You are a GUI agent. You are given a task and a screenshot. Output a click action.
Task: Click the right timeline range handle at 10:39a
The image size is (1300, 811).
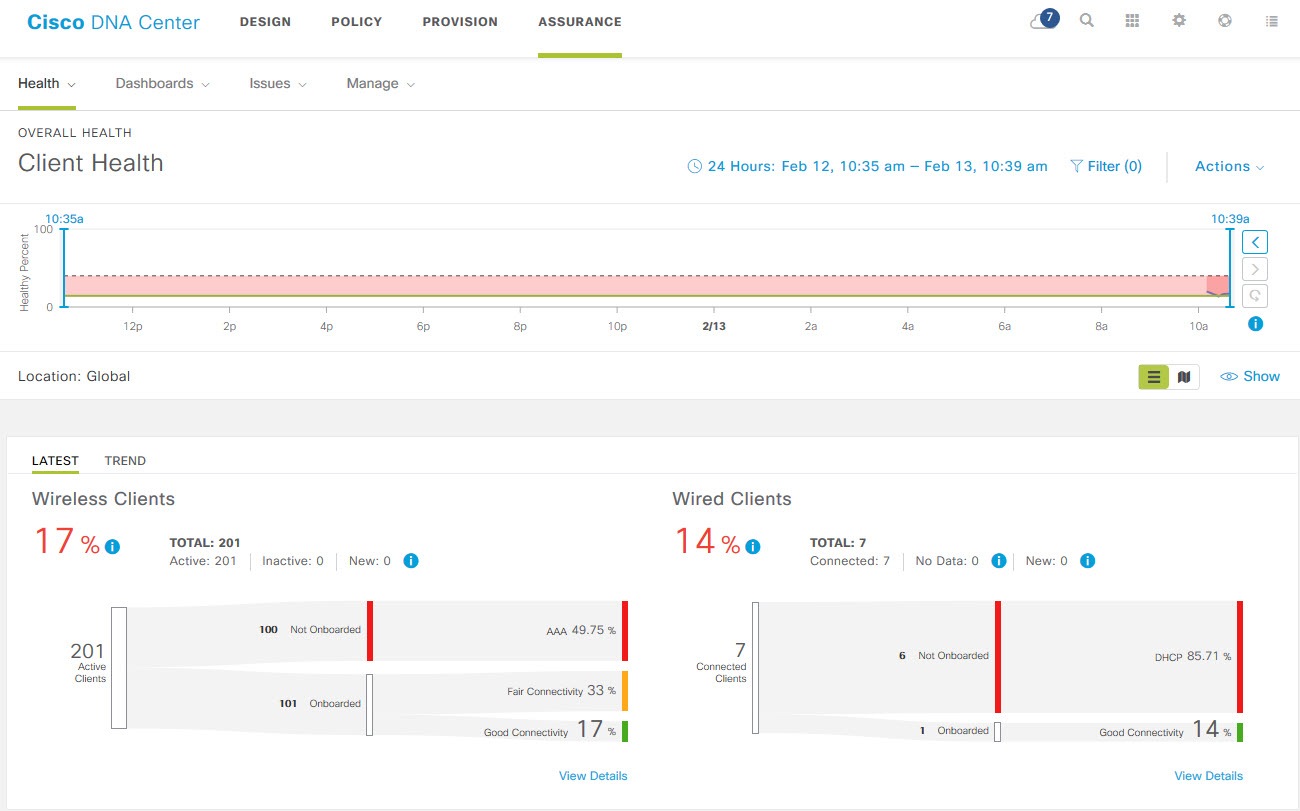(x=1230, y=268)
